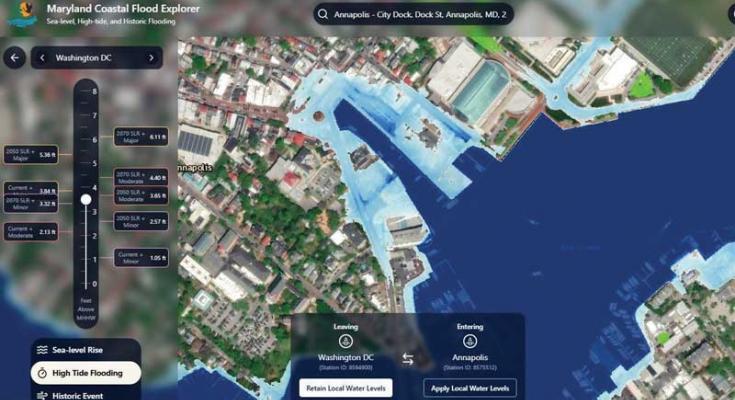Click the swap stations arrows icon

[x=408, y=359]
